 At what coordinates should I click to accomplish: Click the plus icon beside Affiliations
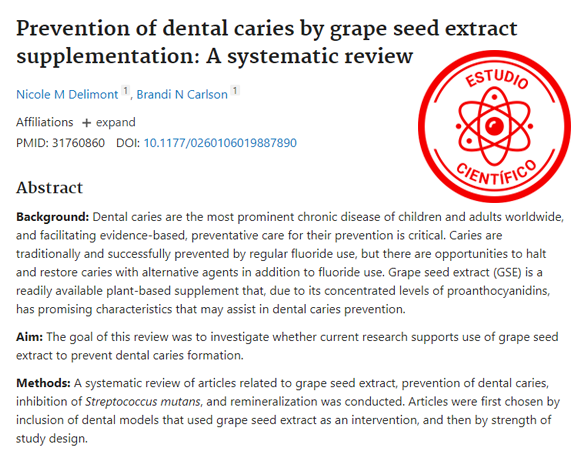point(86,123)
